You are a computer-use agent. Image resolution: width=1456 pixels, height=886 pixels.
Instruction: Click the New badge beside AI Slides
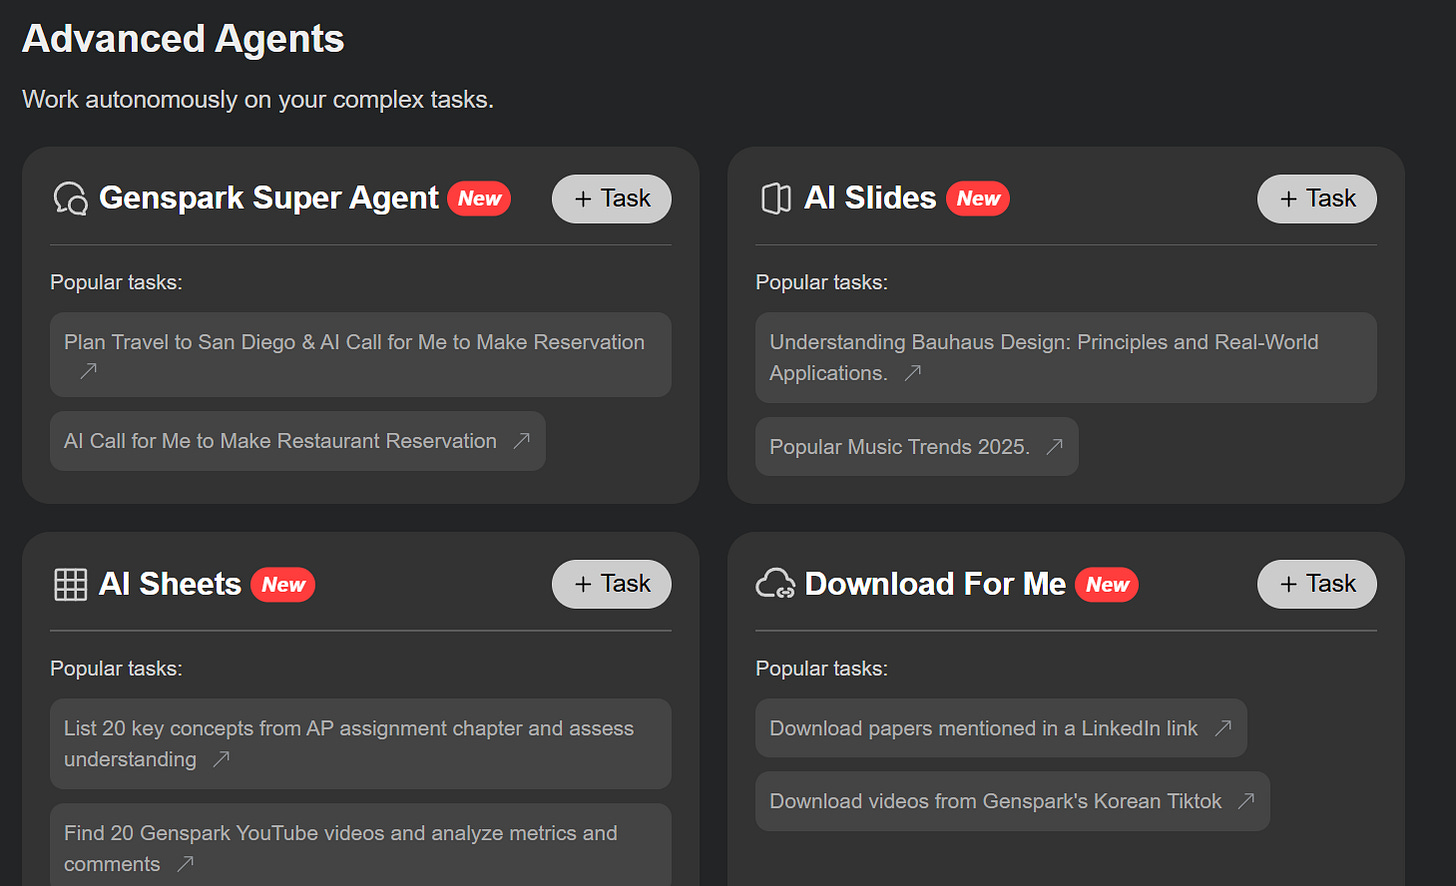[978, 198]
